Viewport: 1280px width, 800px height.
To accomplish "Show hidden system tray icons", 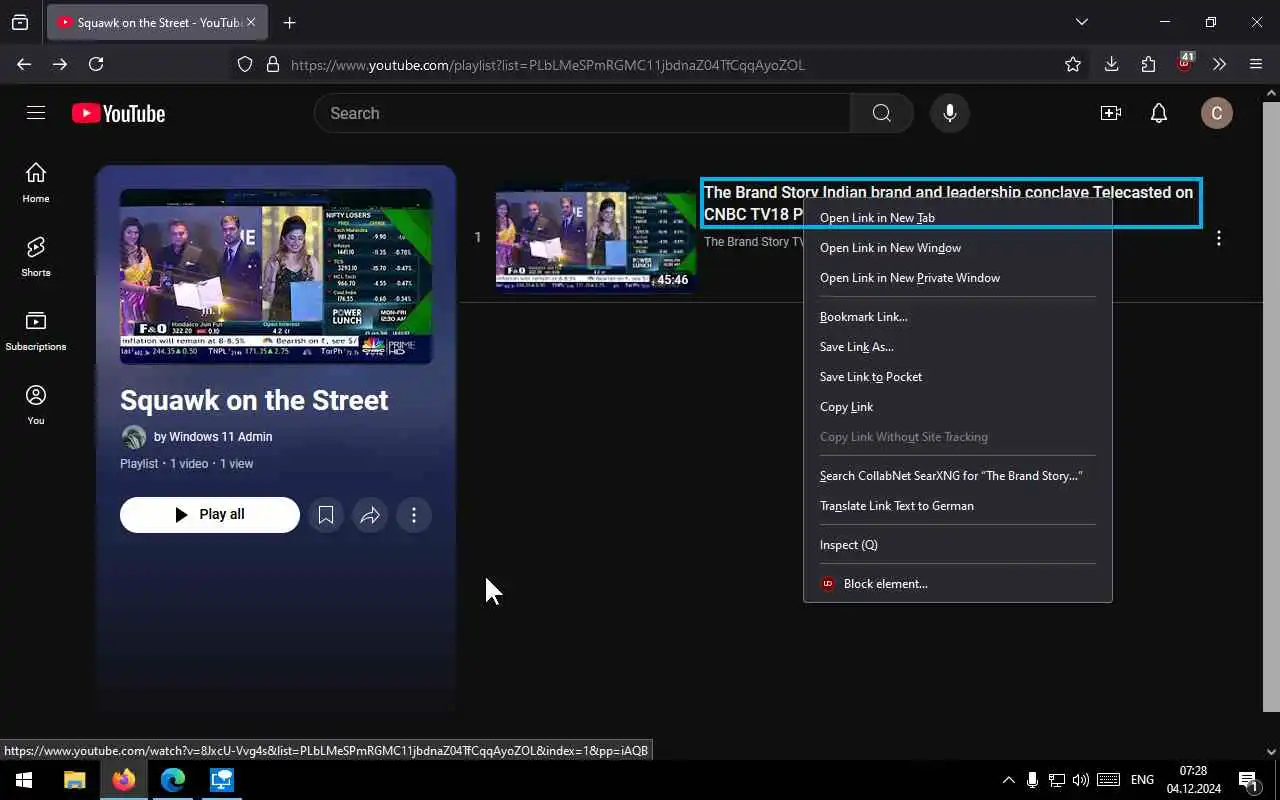I will [x=1008, y=780].
